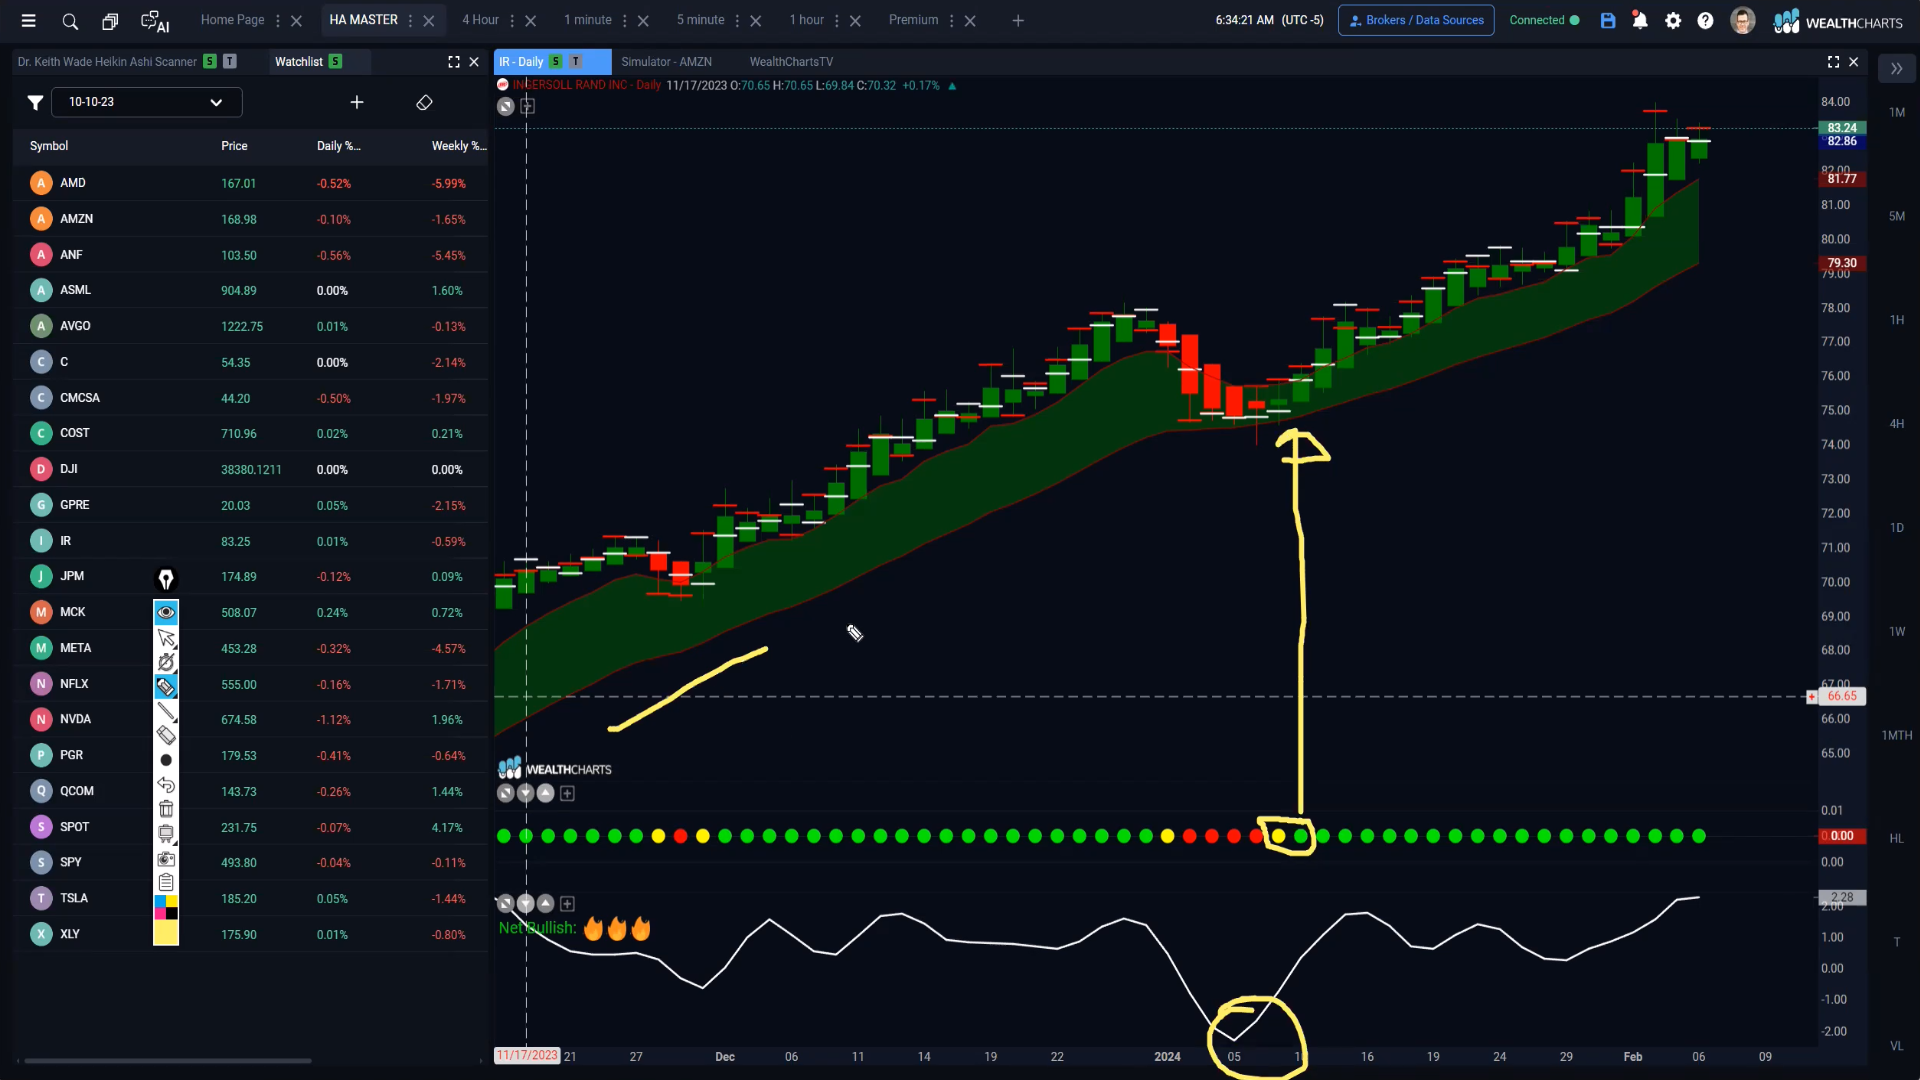Image resolution: width=1920 pixels, height=1080 pixels.
Task: Toggle the stay-in-drawing-mode timer tool
Action: (166, 662)
